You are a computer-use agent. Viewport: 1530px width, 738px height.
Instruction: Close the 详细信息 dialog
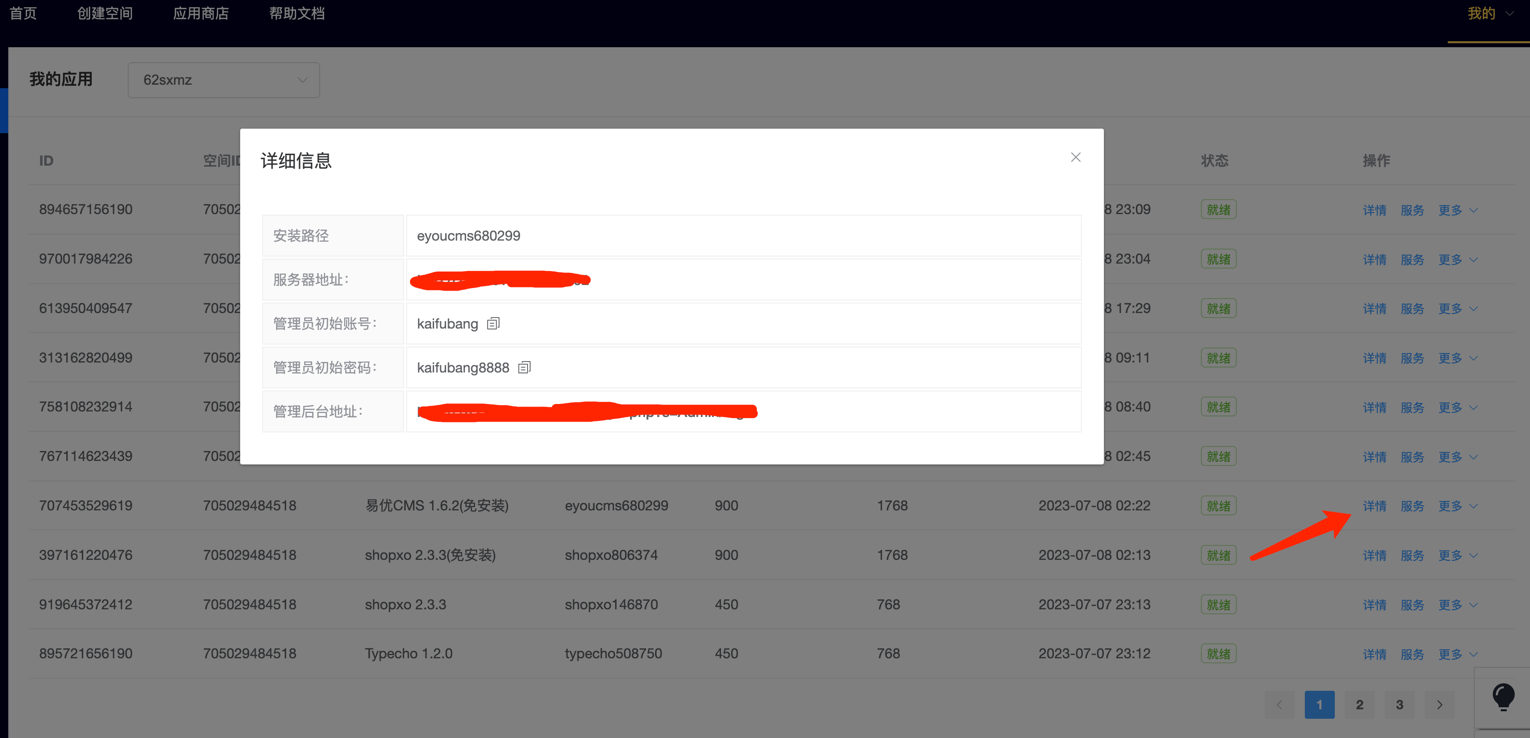(x=1076, y=157)
